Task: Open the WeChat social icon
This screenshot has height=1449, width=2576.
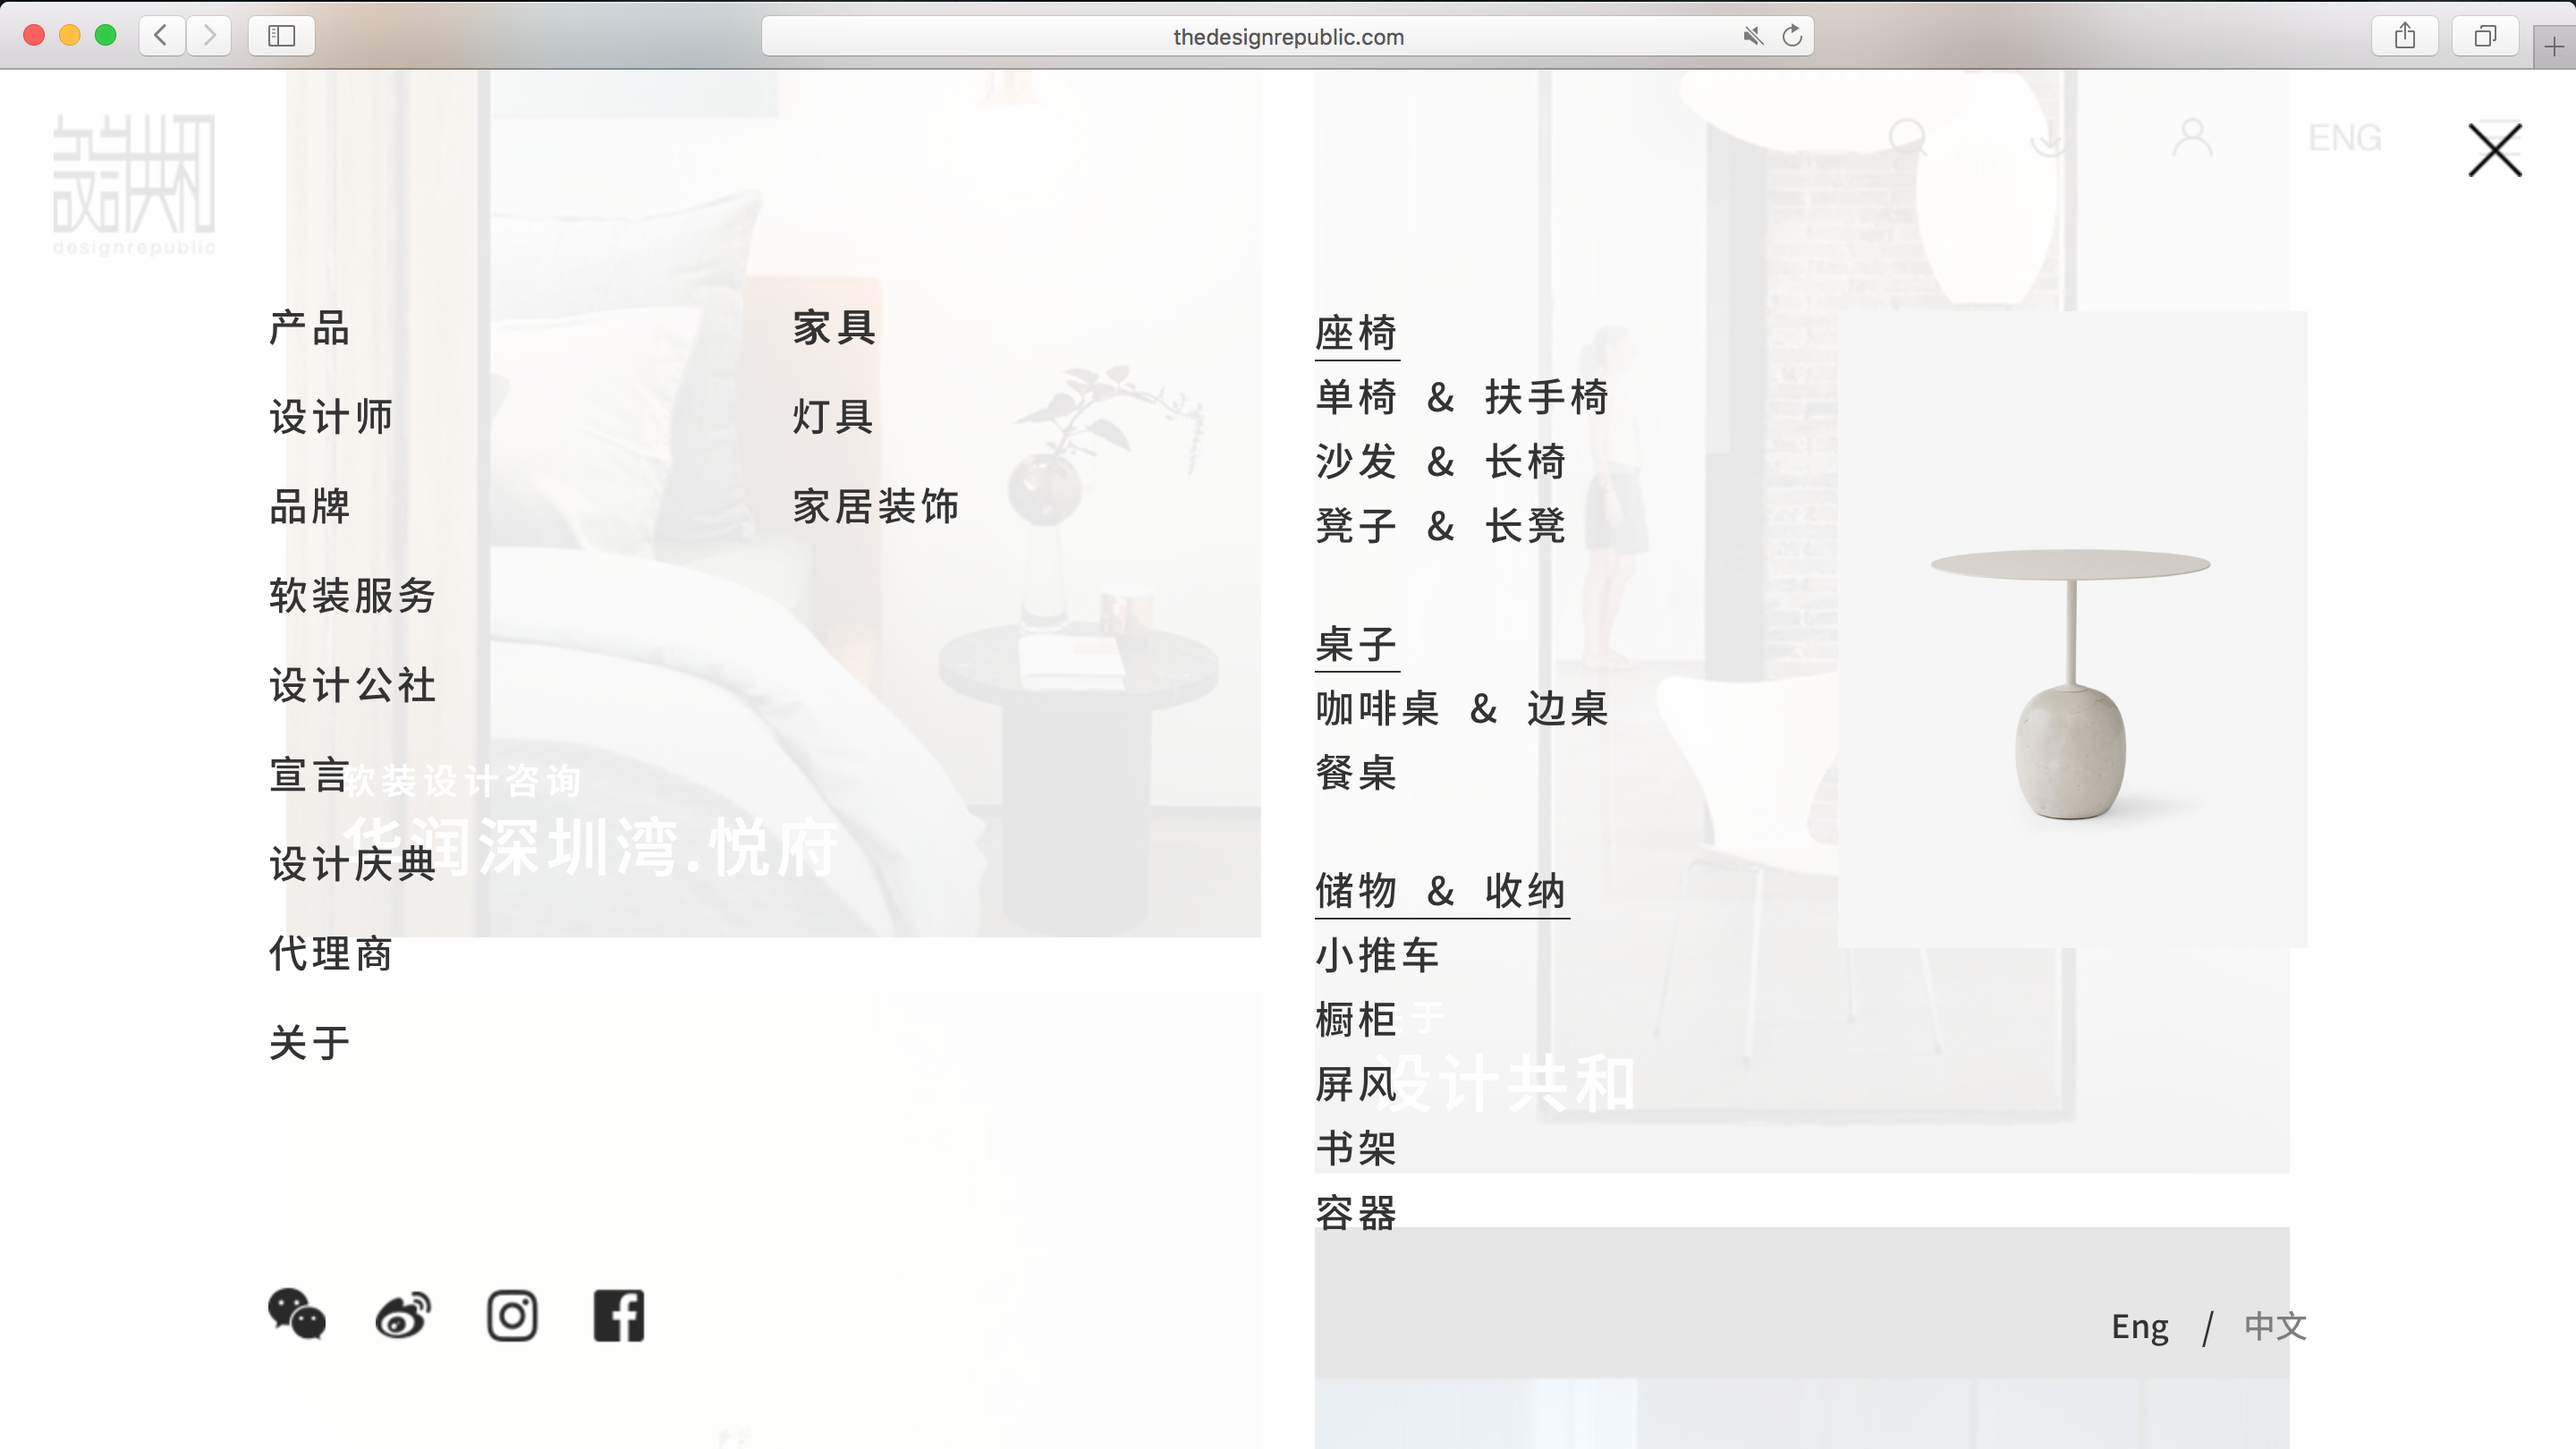Action: (x=296, y=1314)
